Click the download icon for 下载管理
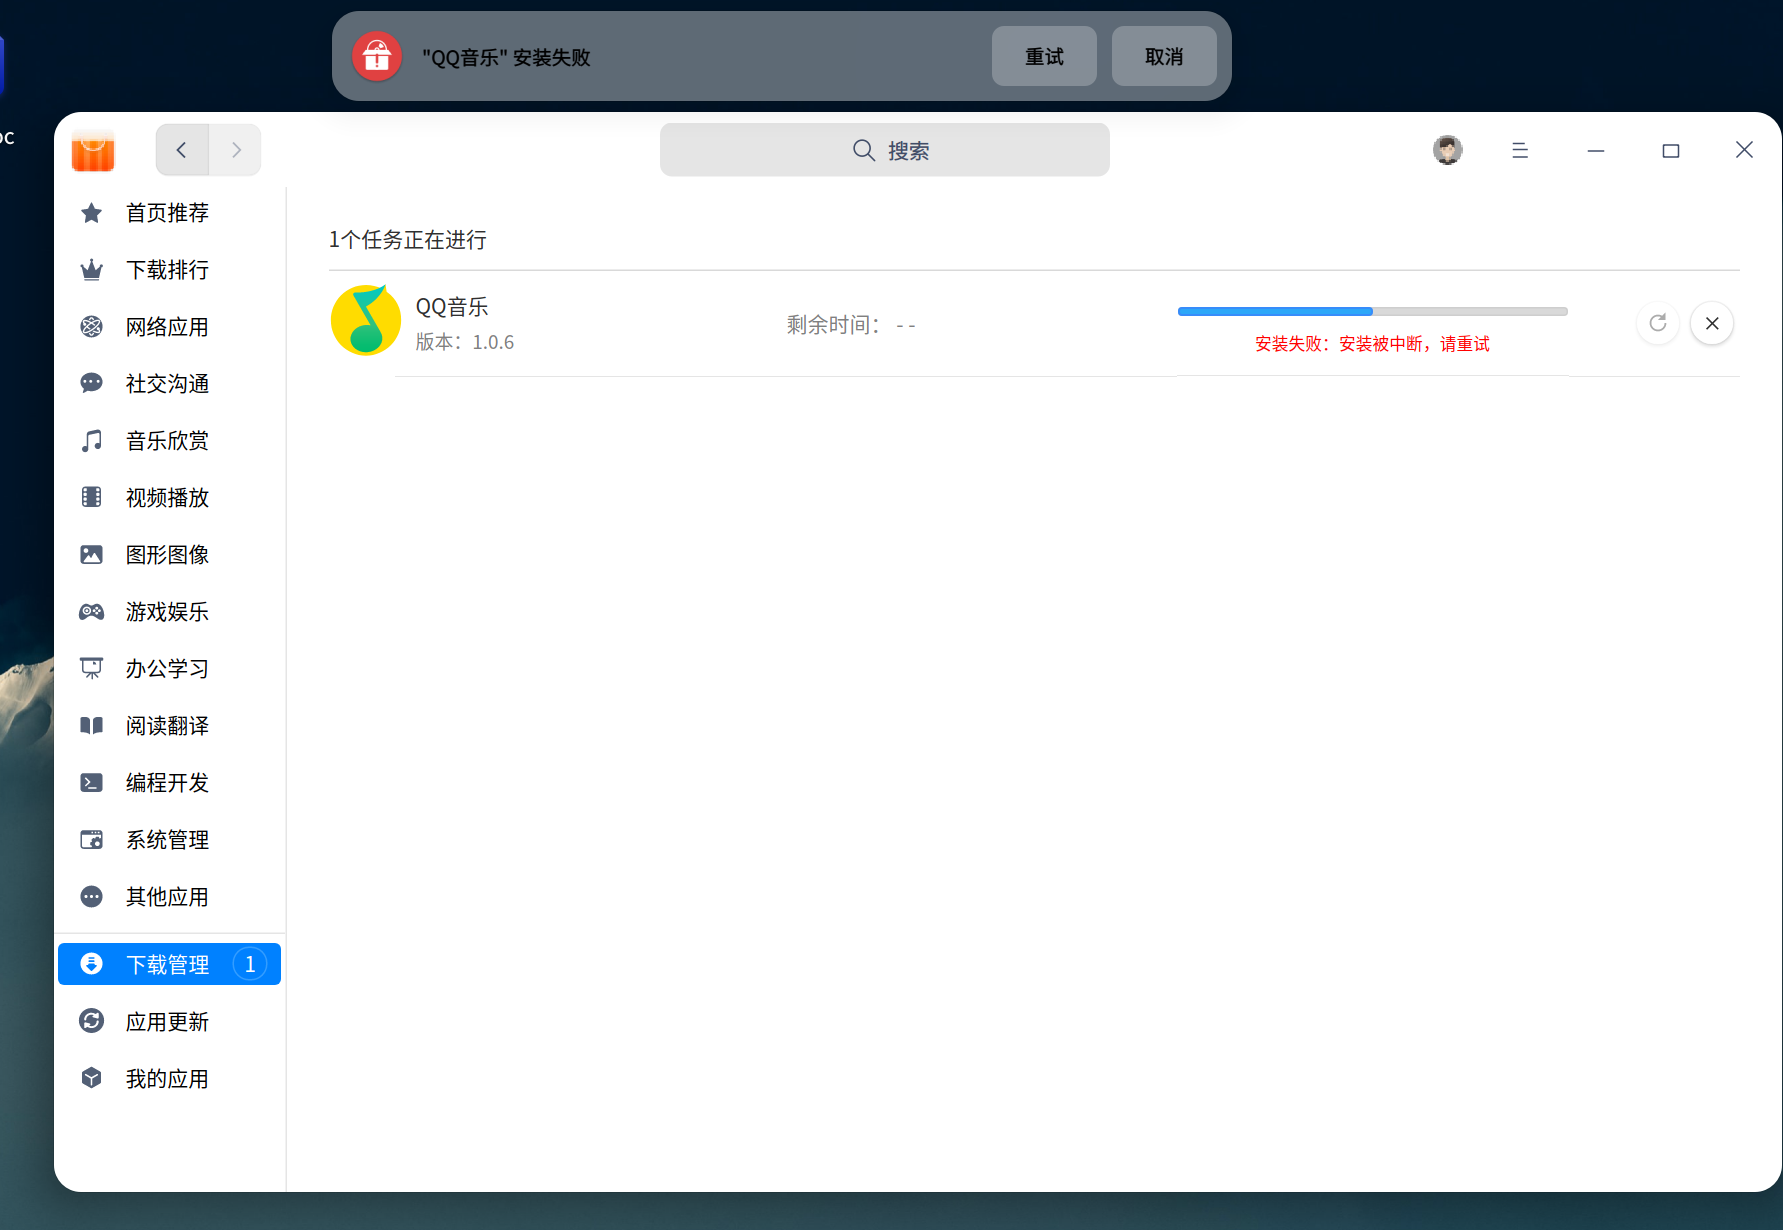 (x=91, y=964)
